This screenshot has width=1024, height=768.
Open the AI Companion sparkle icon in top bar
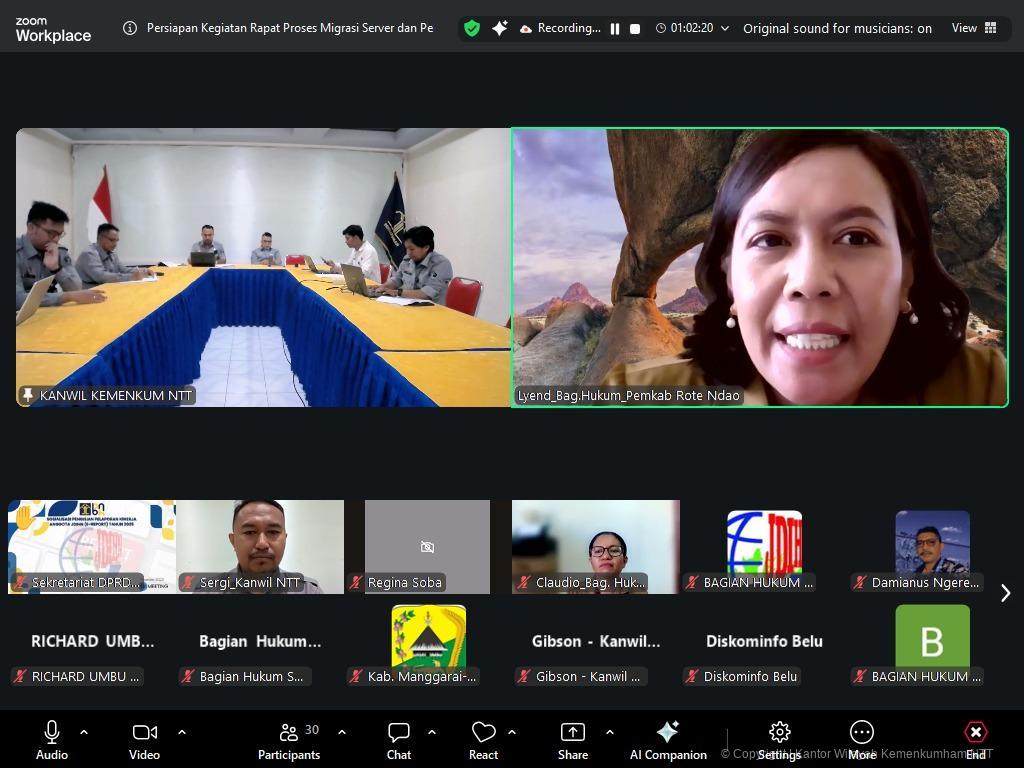tap(500, 28)
